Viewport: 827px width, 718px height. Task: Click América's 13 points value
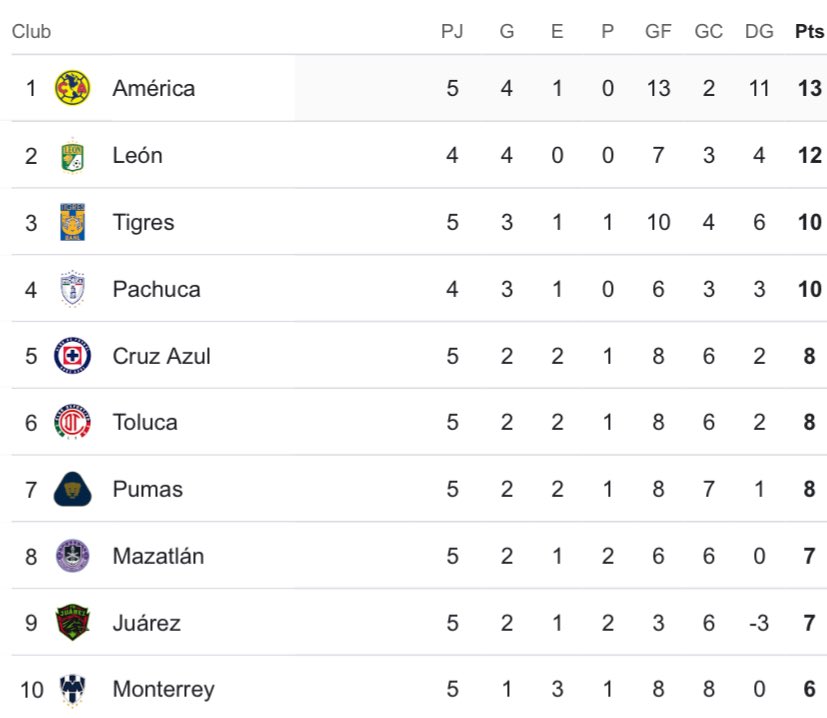[x=809, y=88]
